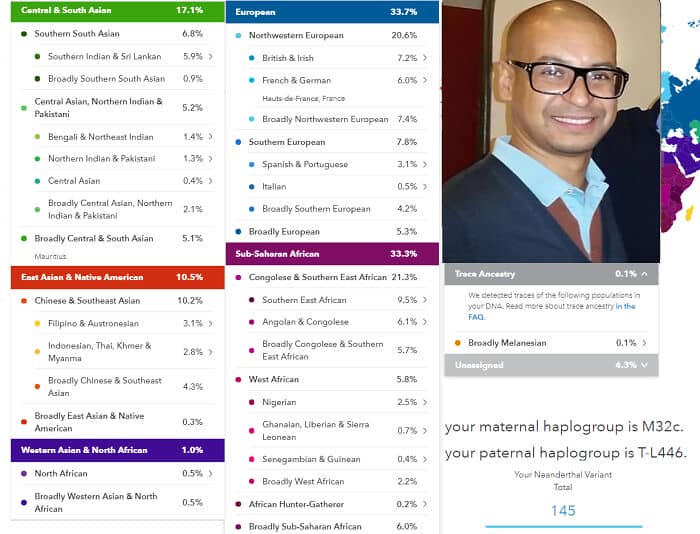
Task: Click the Broadly Melanesian orange dot
Action: click(x=457, y=343)
